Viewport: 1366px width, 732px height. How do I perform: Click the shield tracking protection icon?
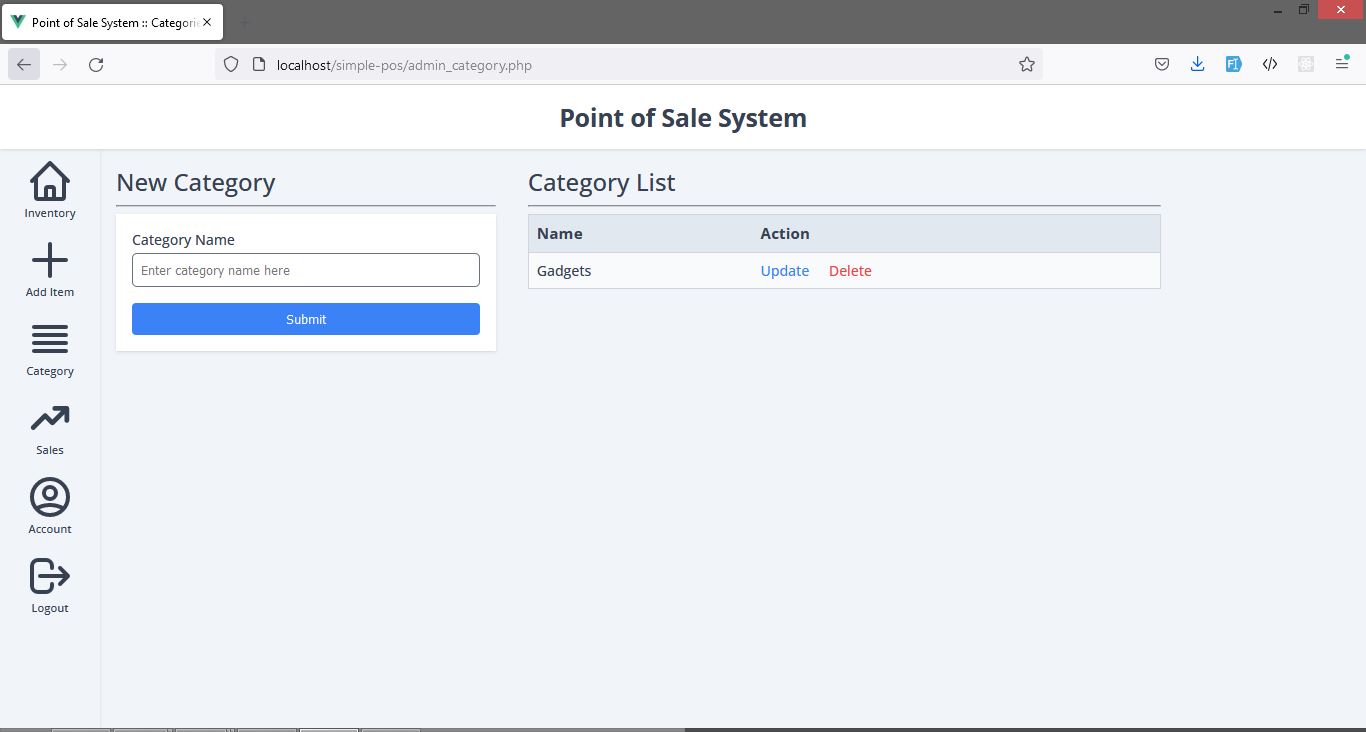(231, 64)
